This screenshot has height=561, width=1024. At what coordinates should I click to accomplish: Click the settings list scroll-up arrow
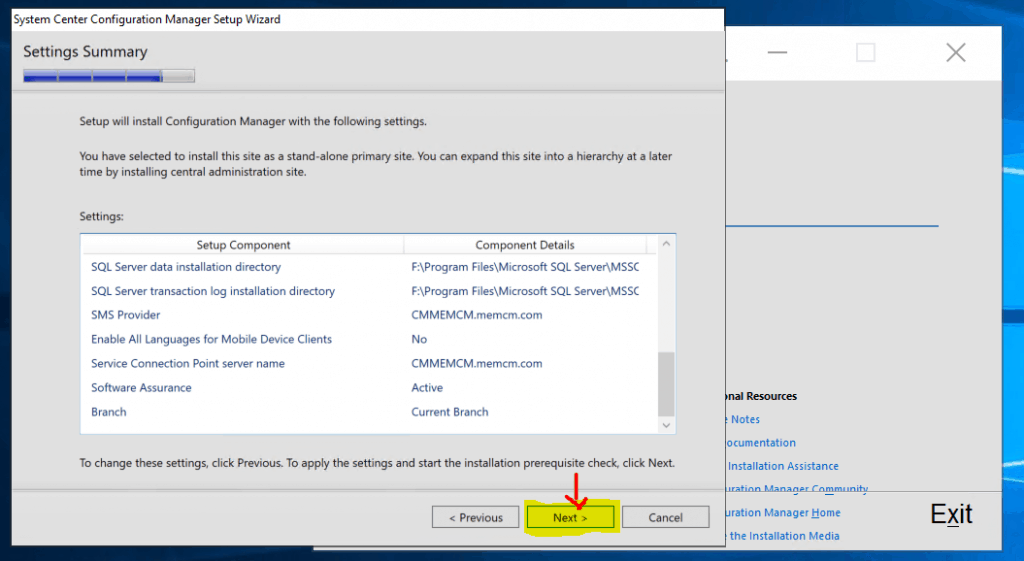[x=667, y=244]
